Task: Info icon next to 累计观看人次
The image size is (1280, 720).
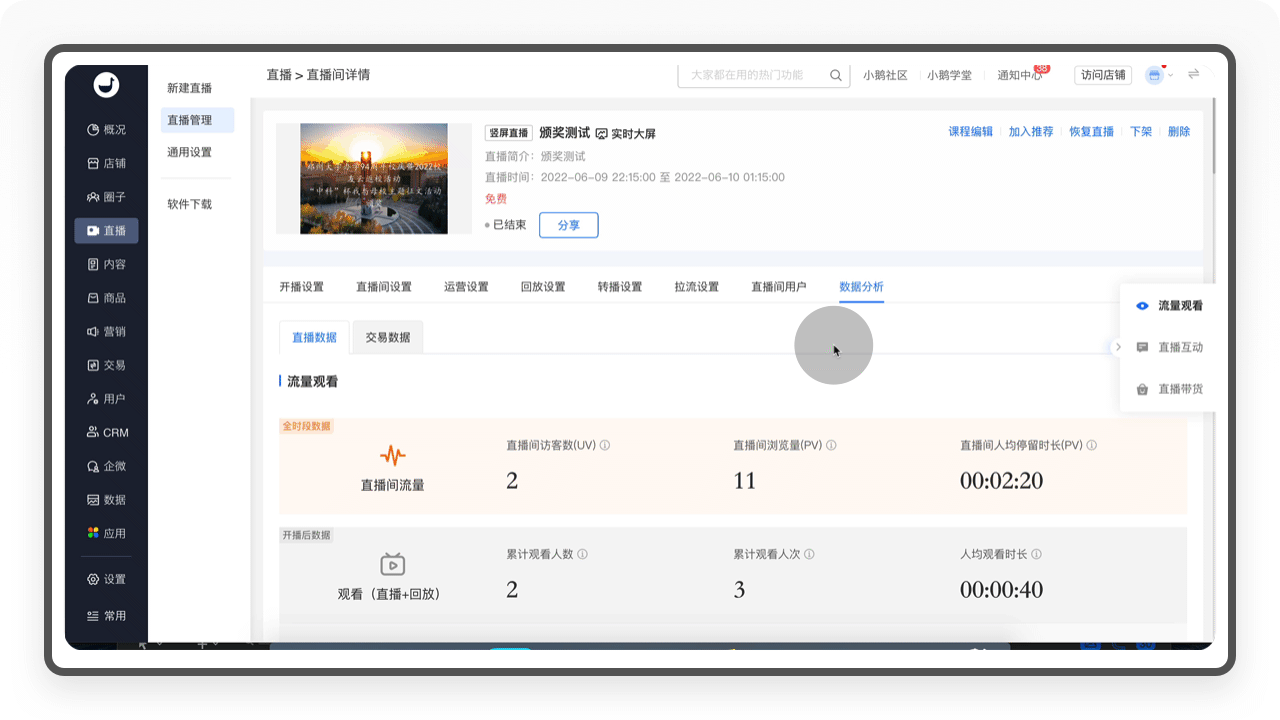Action: [x=809, y=554]
